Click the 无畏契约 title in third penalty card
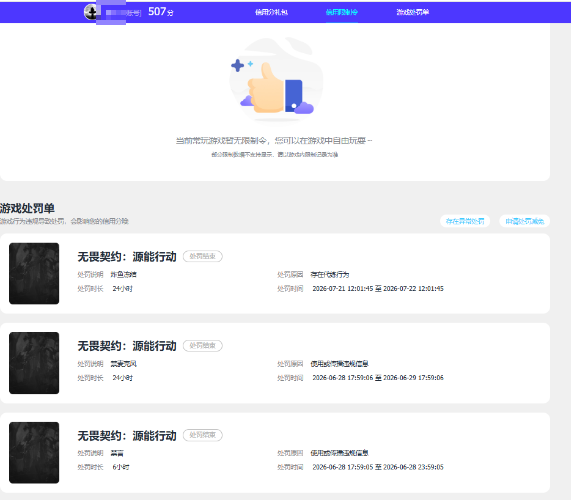The height and width of the screenshot is (500, 571). (x=127, y=435)
